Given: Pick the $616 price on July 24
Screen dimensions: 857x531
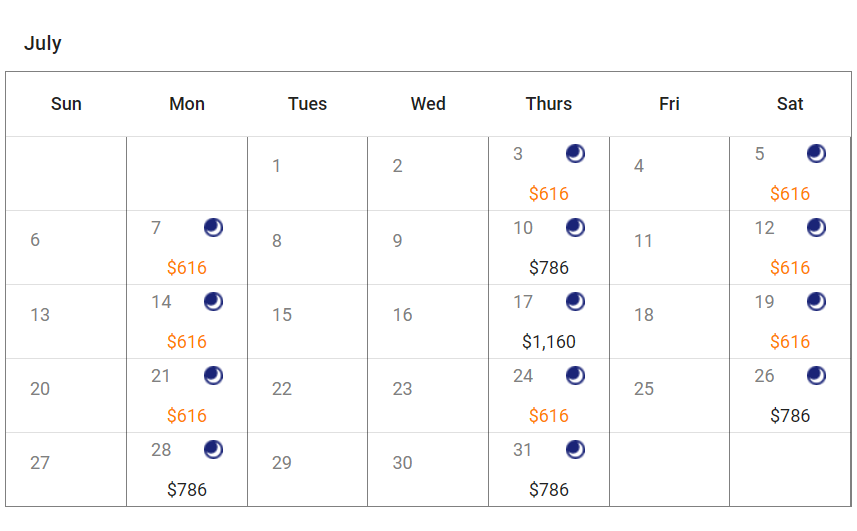Looking at the screenshot, I should tap(549, 416).
